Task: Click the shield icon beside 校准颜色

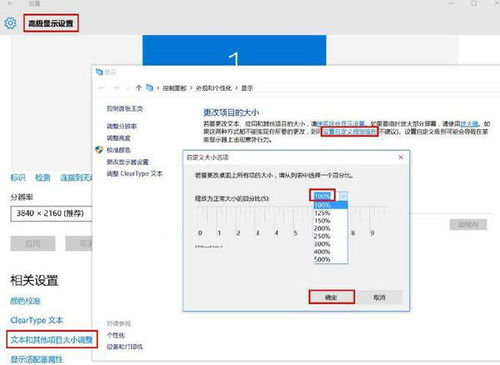Action: point(99,150)
